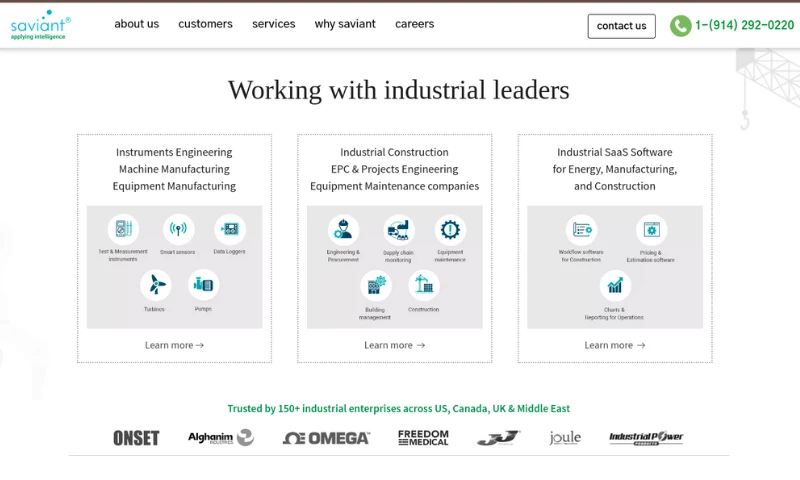
Task: Open the services menu item
Action: [273, 24]
